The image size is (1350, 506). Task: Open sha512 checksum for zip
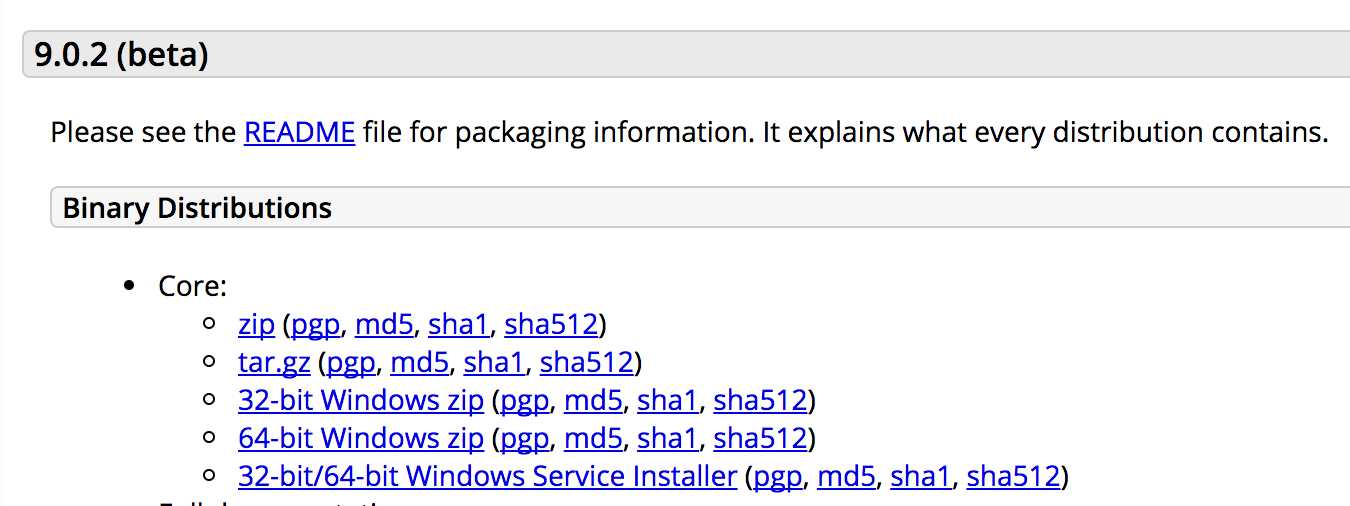(x=551, y=325)
